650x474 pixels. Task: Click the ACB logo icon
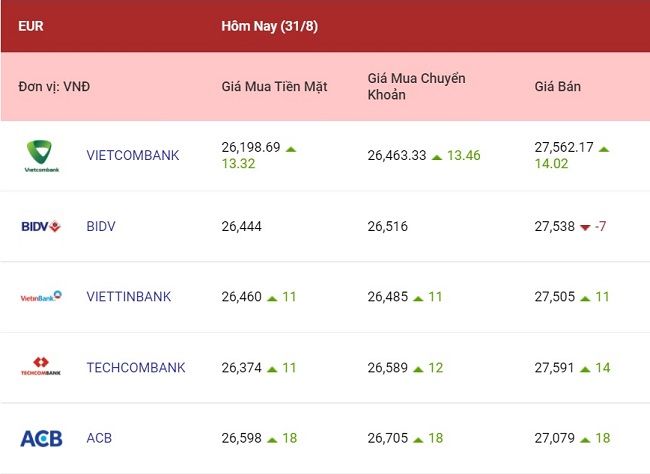pos(41,438)
